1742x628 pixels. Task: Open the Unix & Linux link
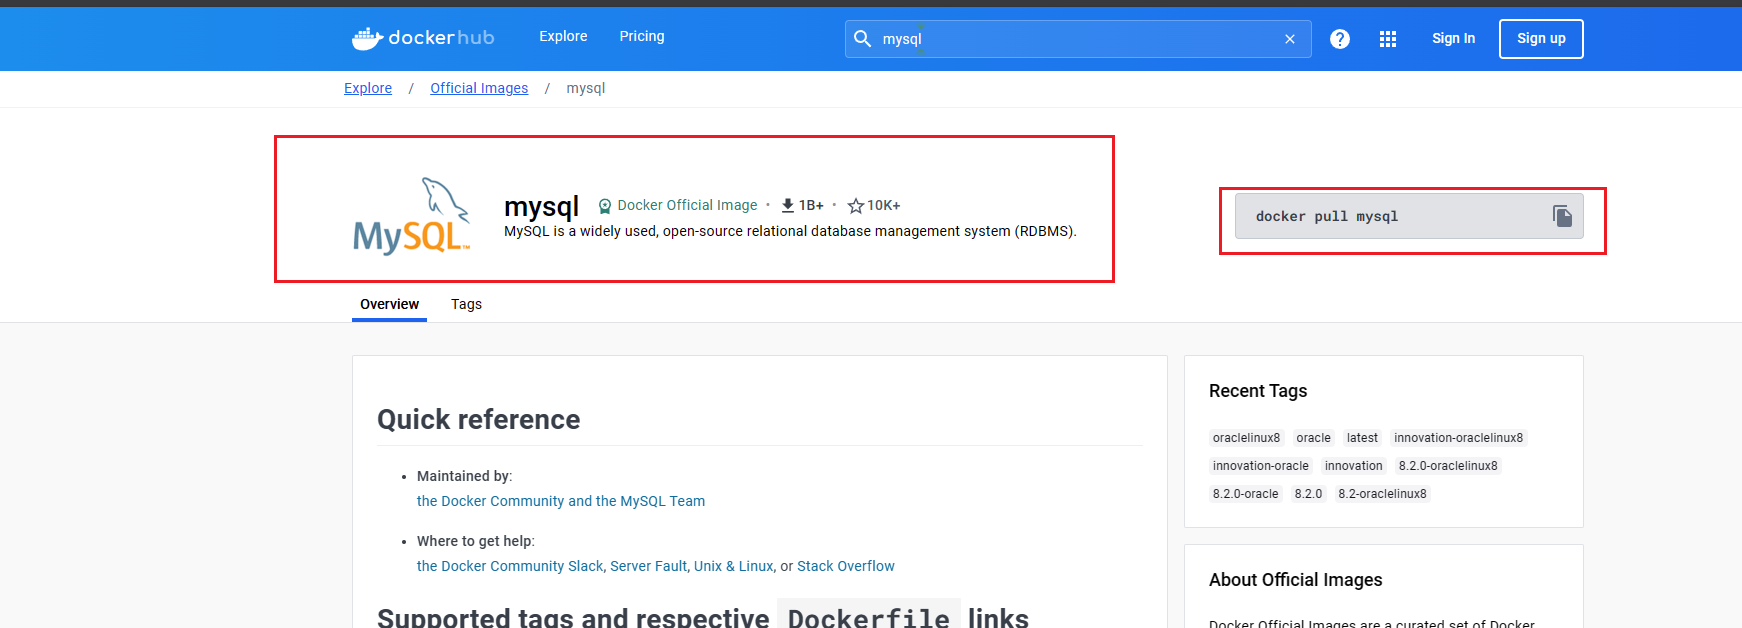733,566
